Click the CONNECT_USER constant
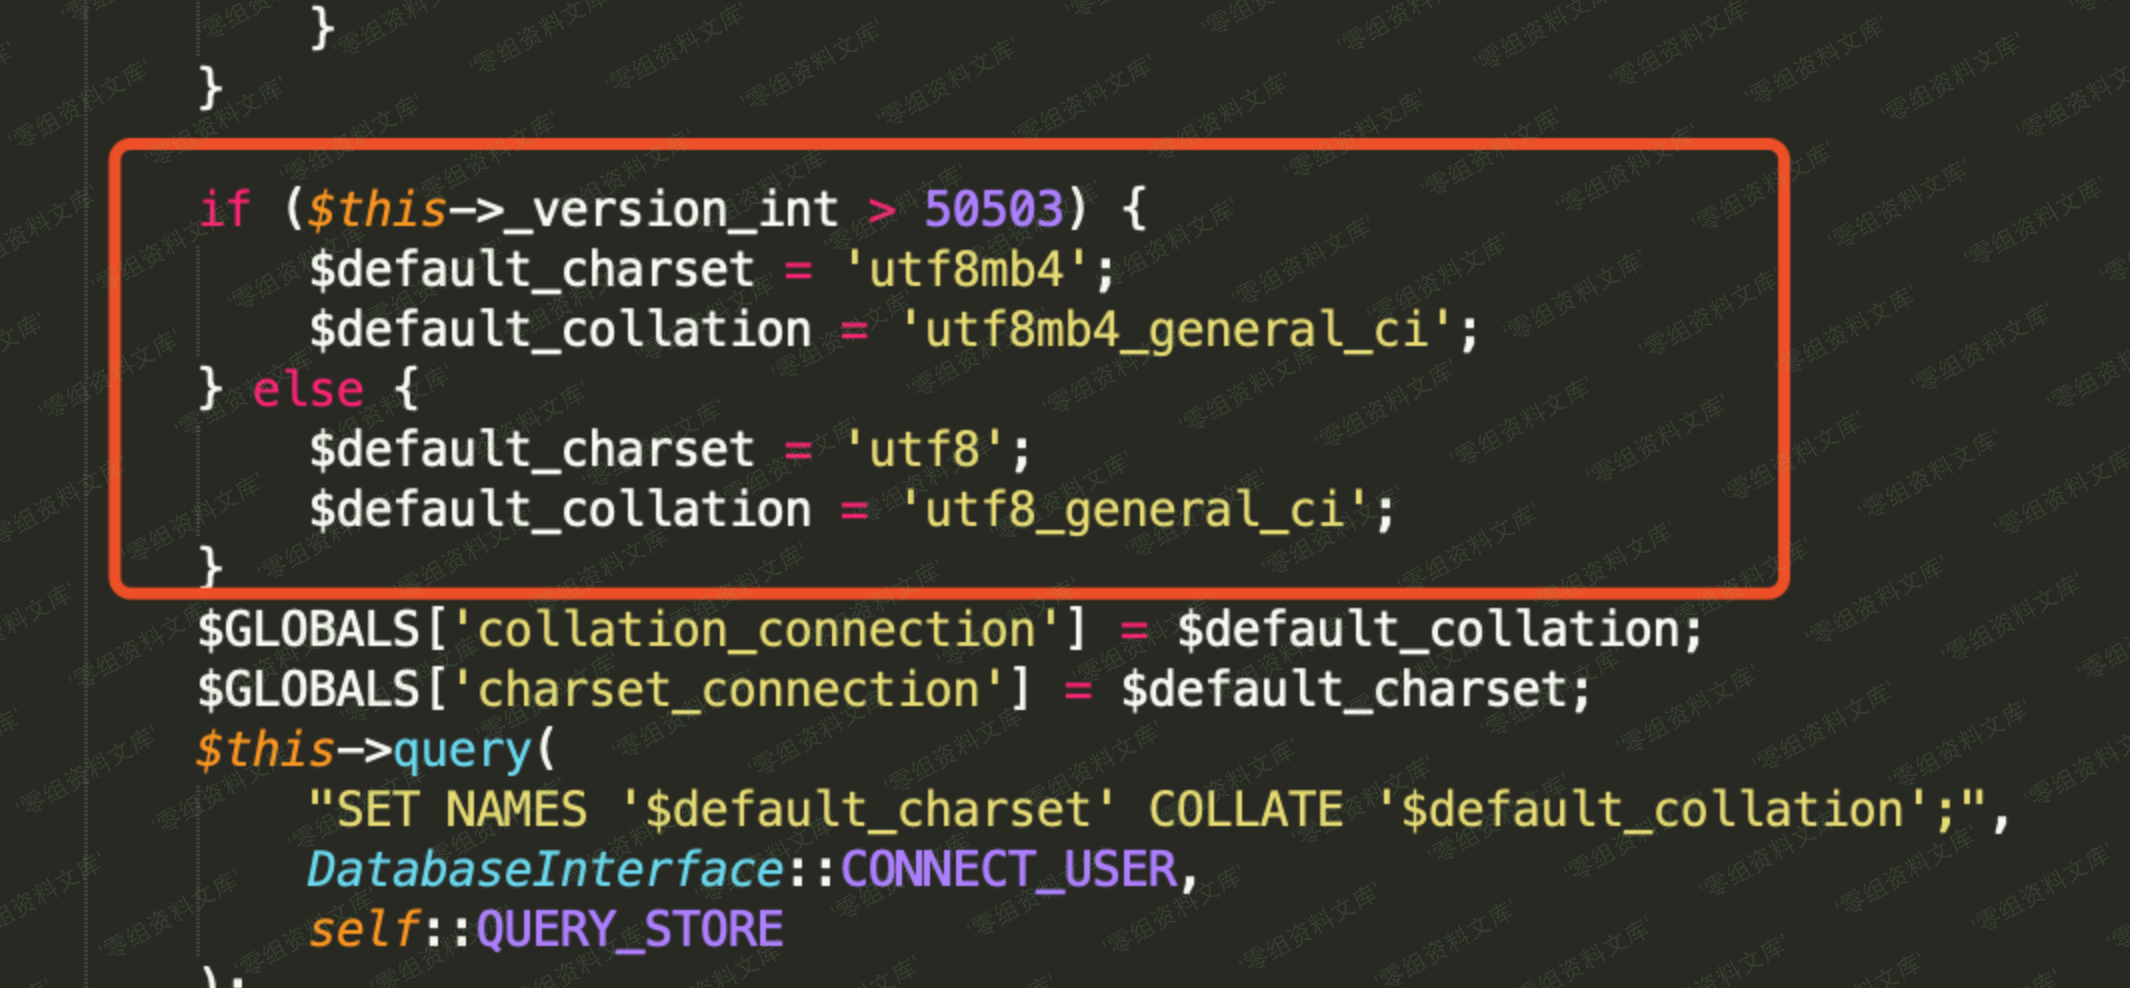The image size is (2130, 988). point(1009,870)
